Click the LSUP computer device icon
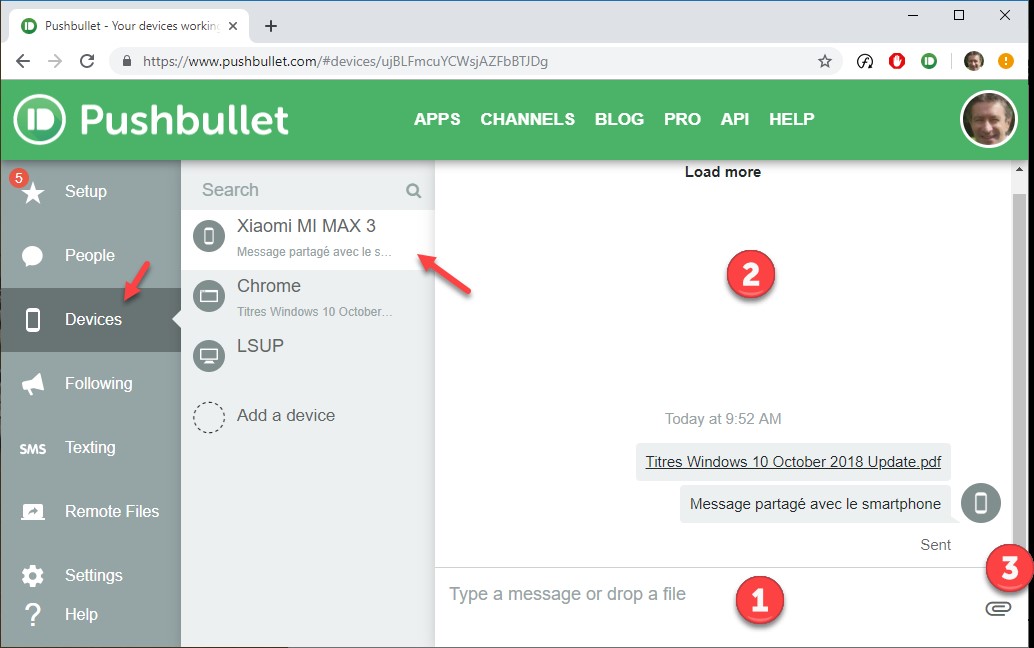The image size is (1034, 648). coord(209,356)
